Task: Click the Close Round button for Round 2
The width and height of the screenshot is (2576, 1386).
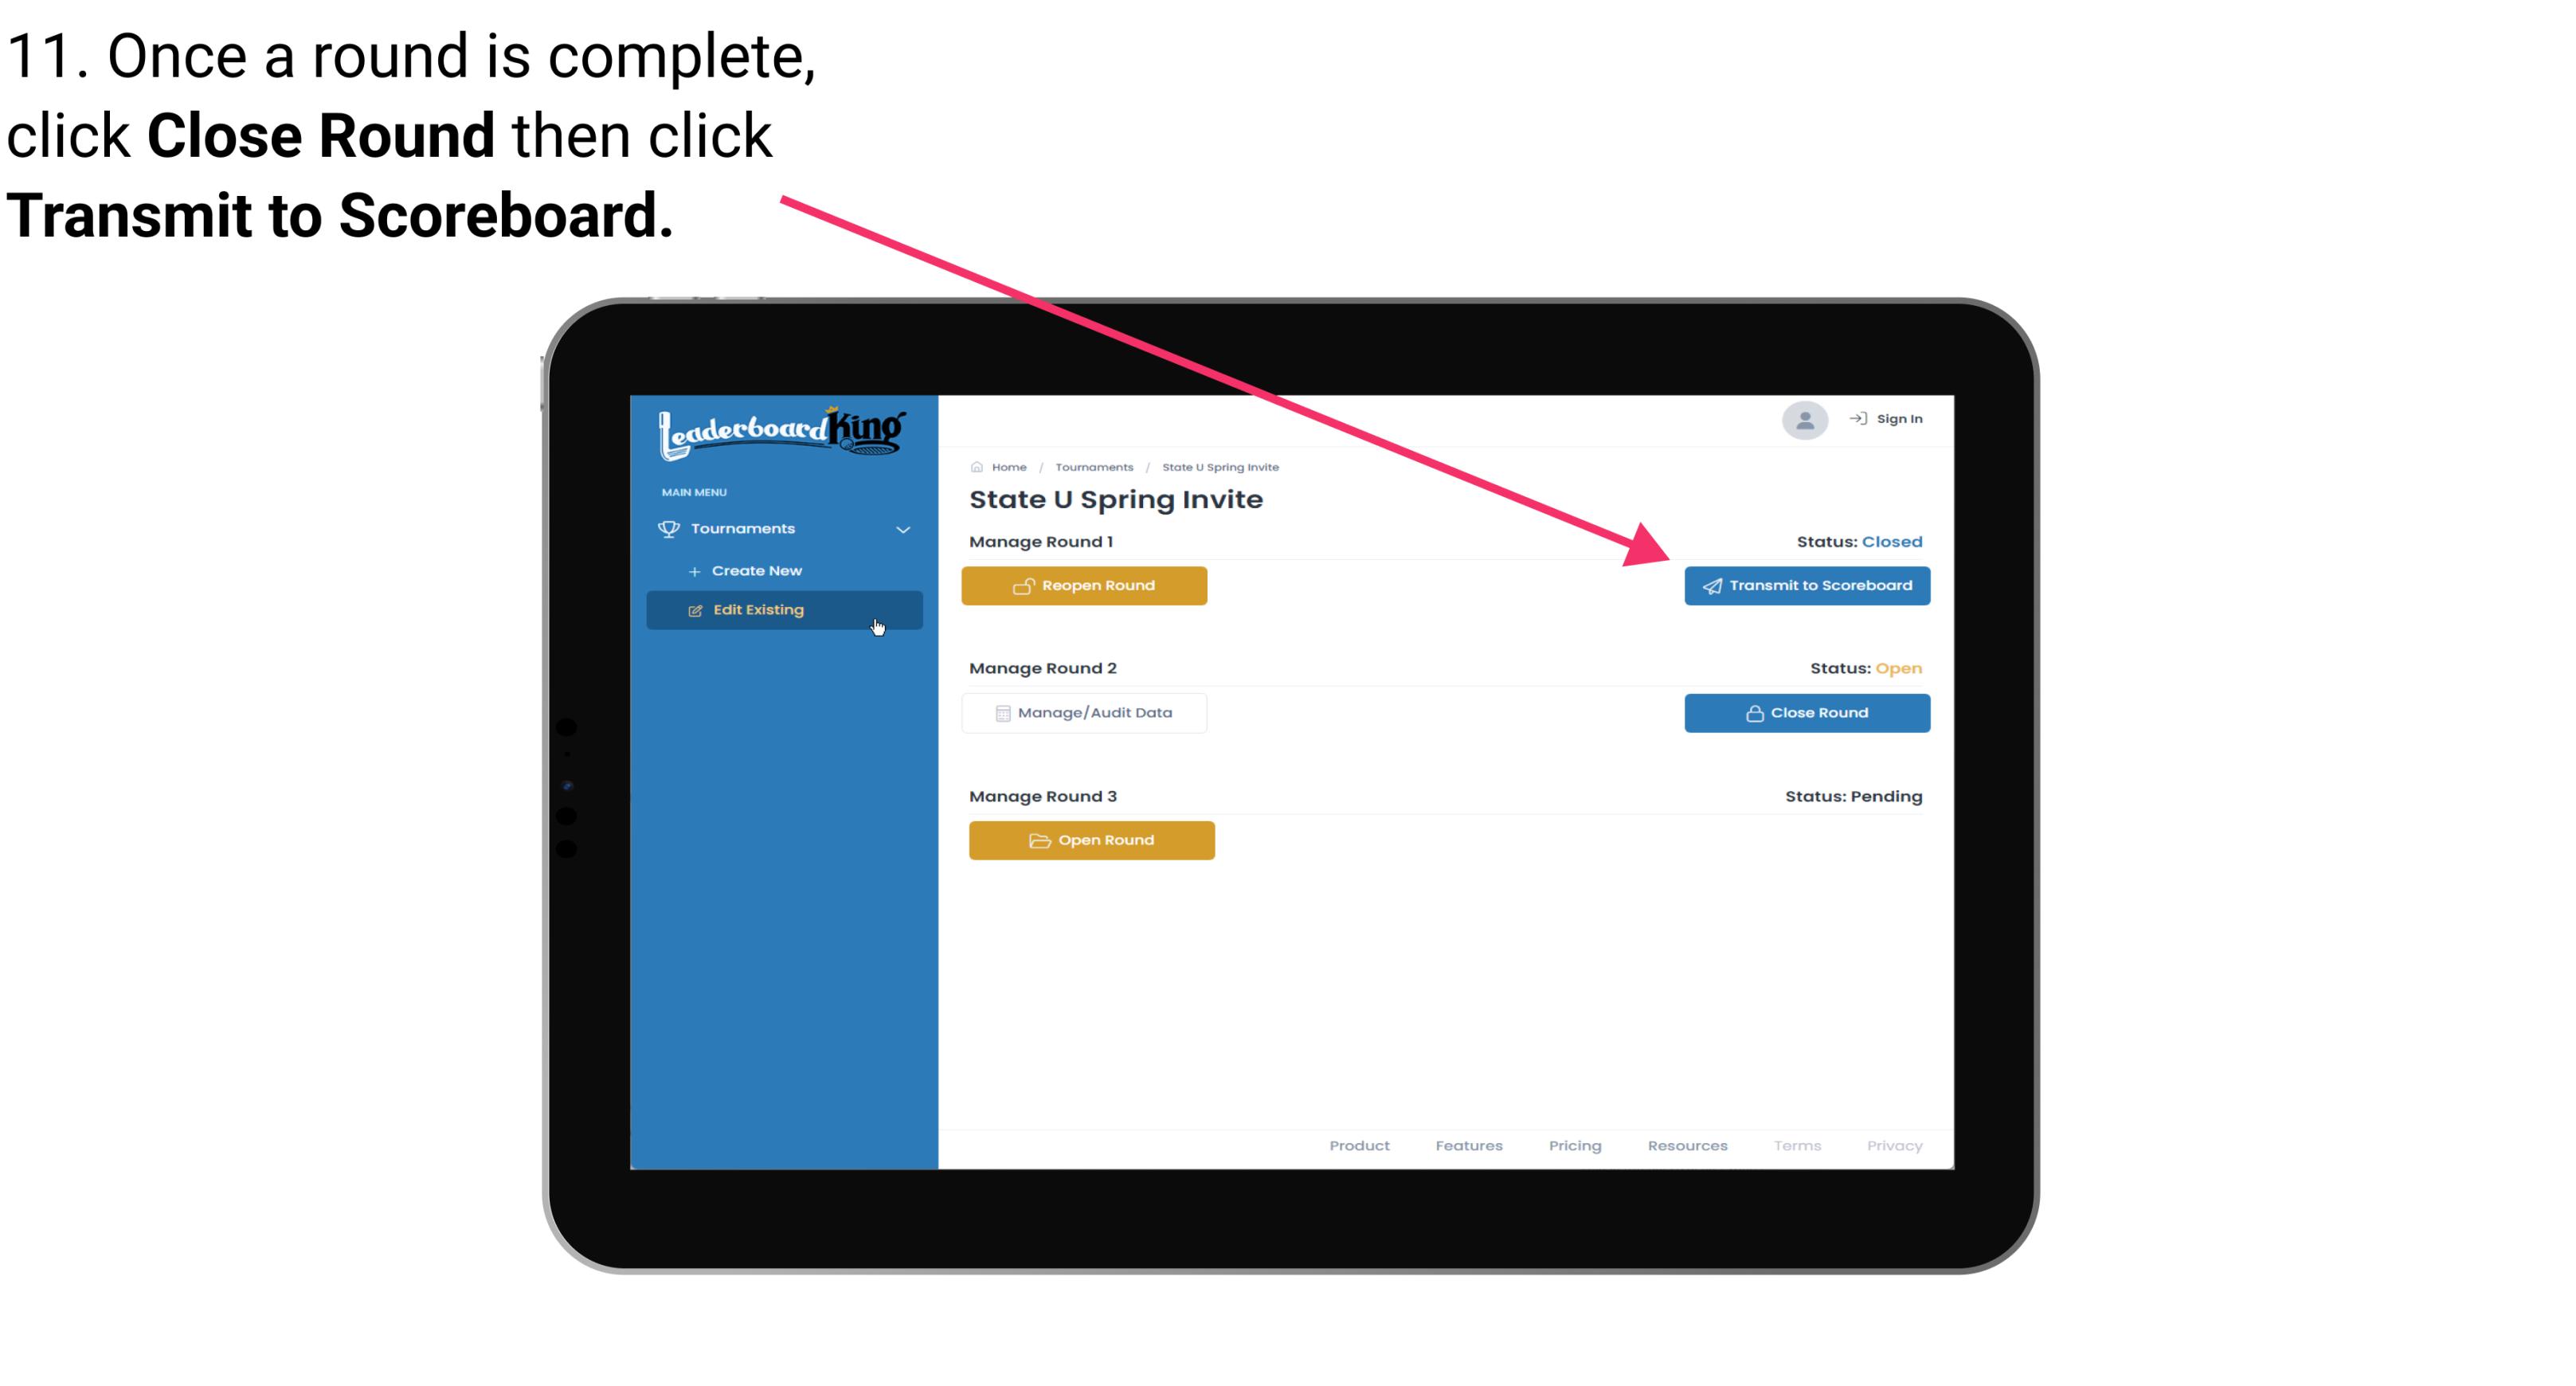Action: (x=1808, y=712)
